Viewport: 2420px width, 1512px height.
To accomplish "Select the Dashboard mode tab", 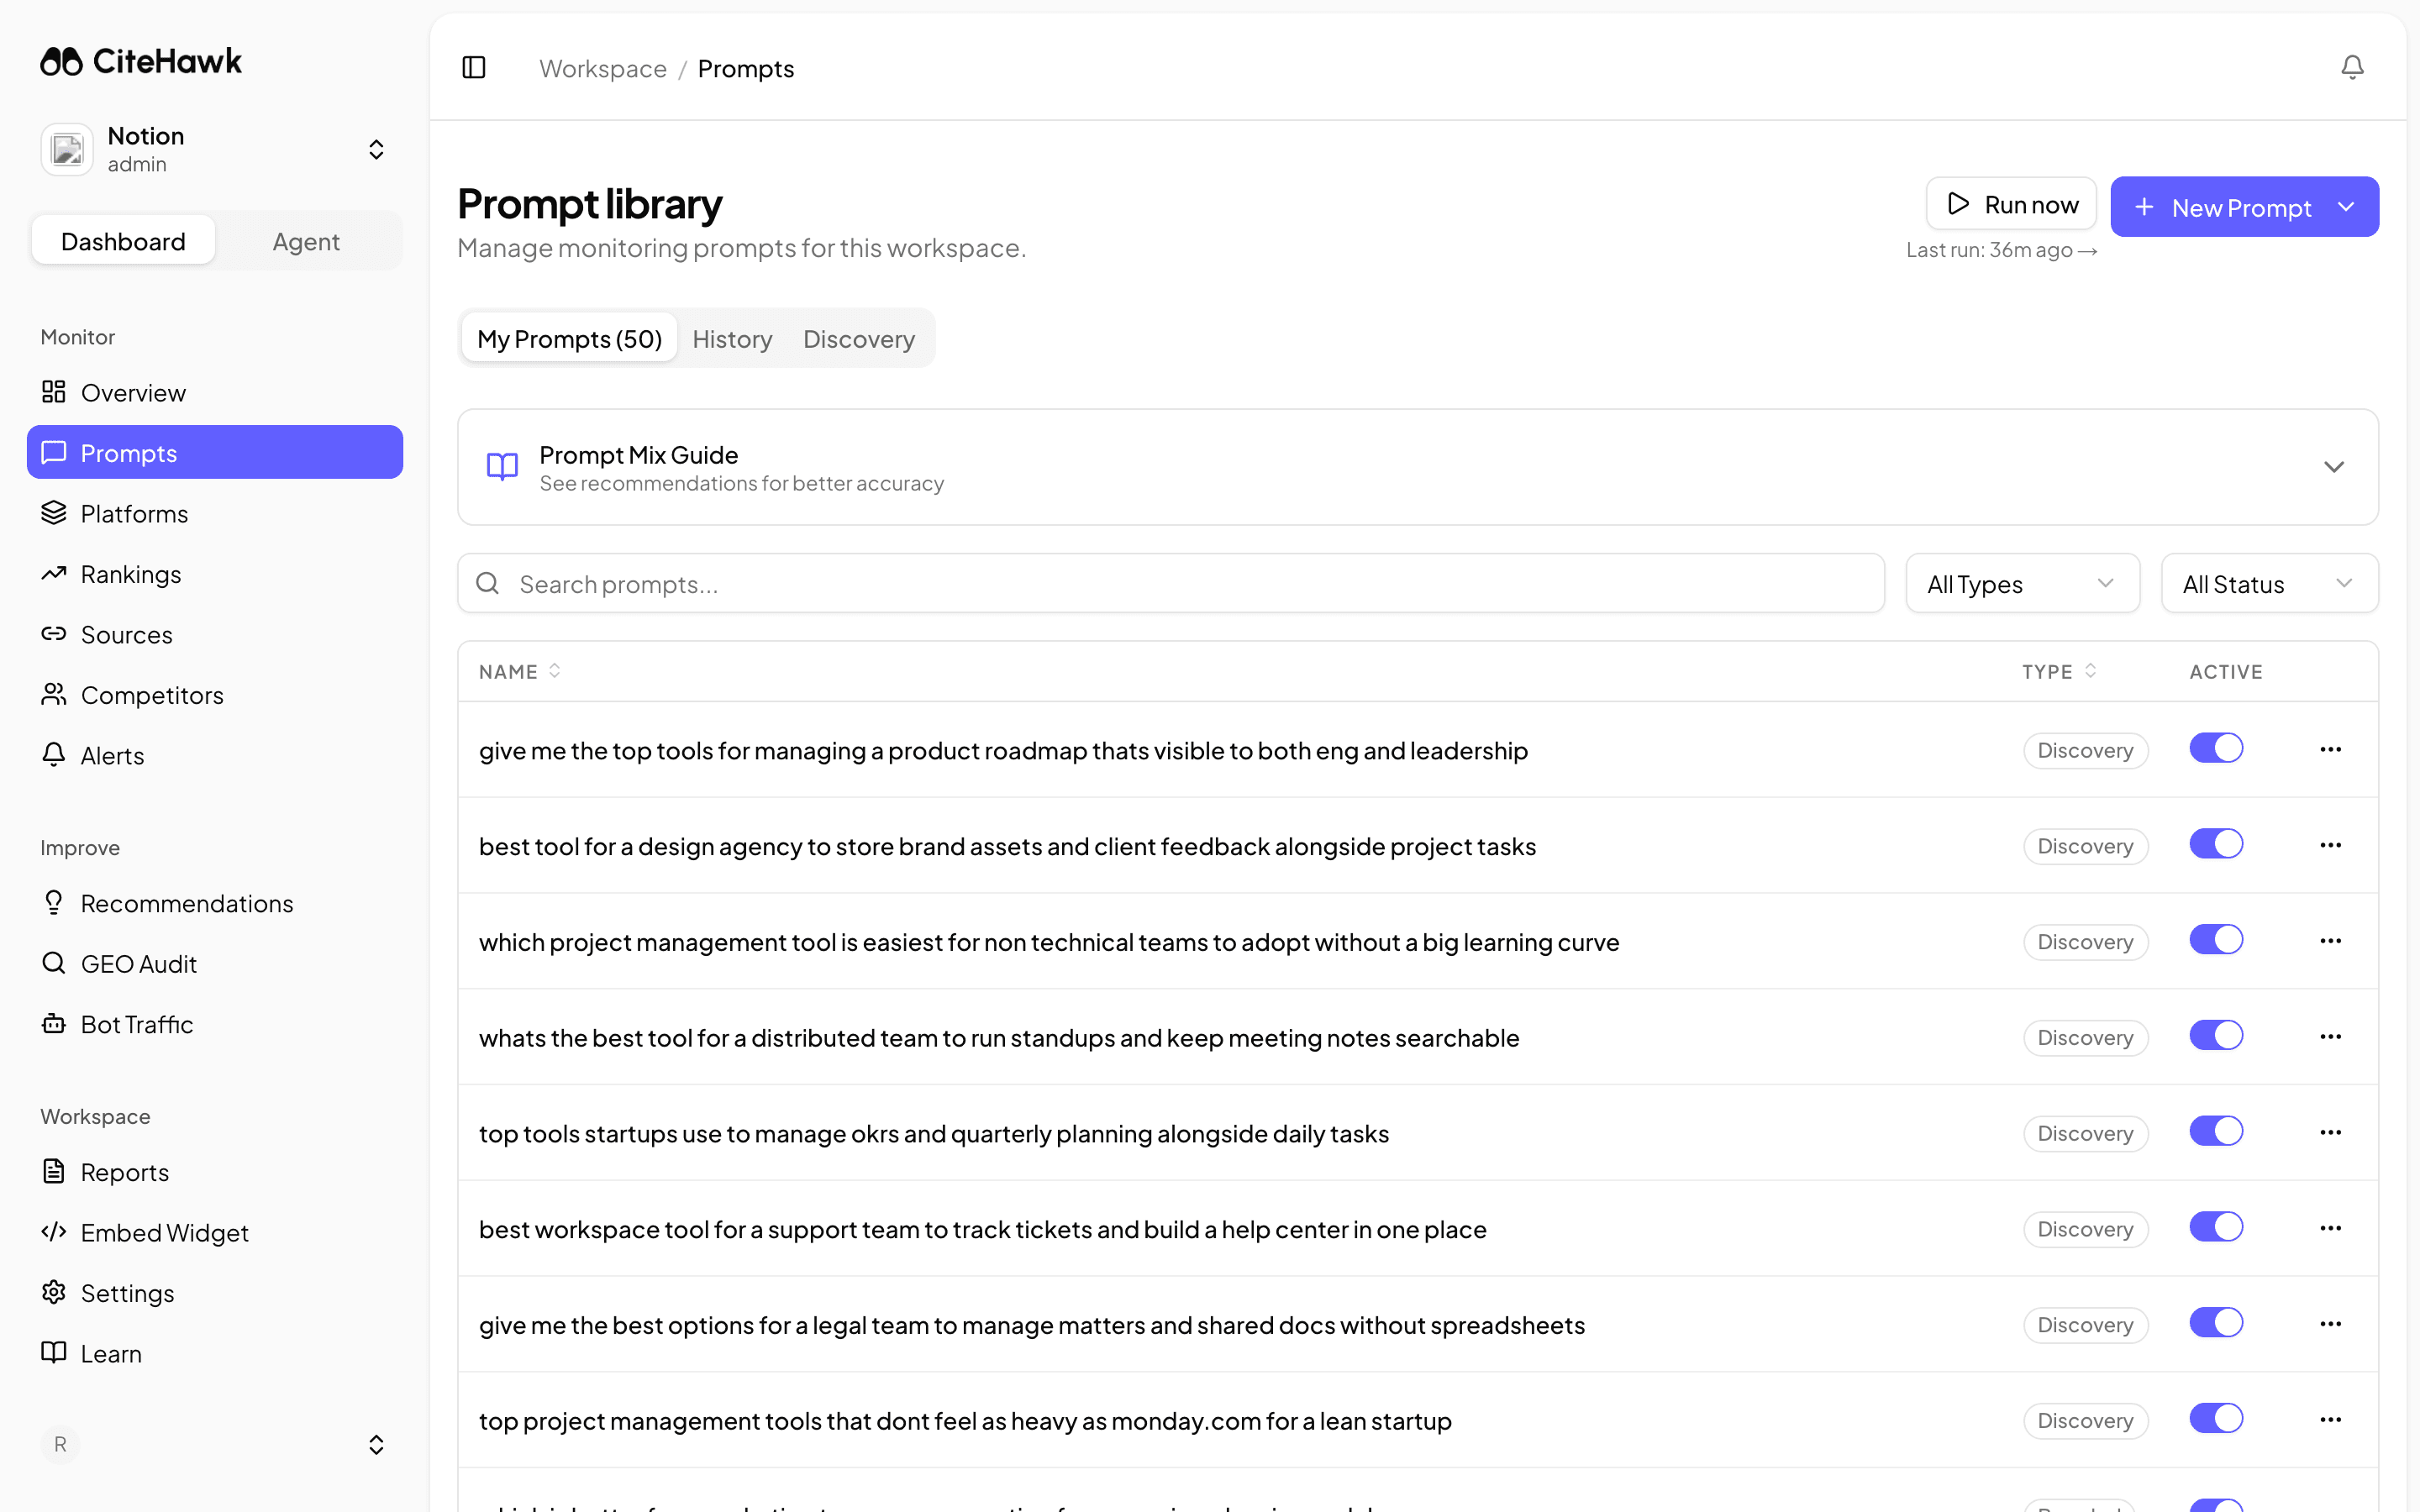I will 123,241.
